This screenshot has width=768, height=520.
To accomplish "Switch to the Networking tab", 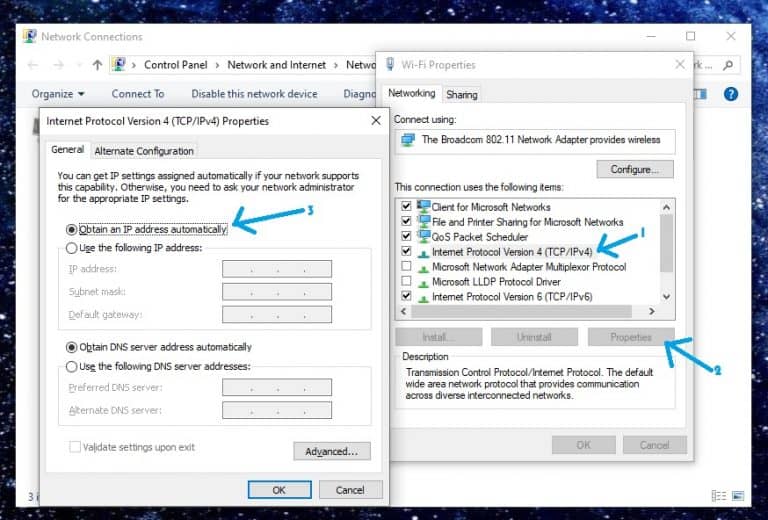I will (x=411, y=93).
